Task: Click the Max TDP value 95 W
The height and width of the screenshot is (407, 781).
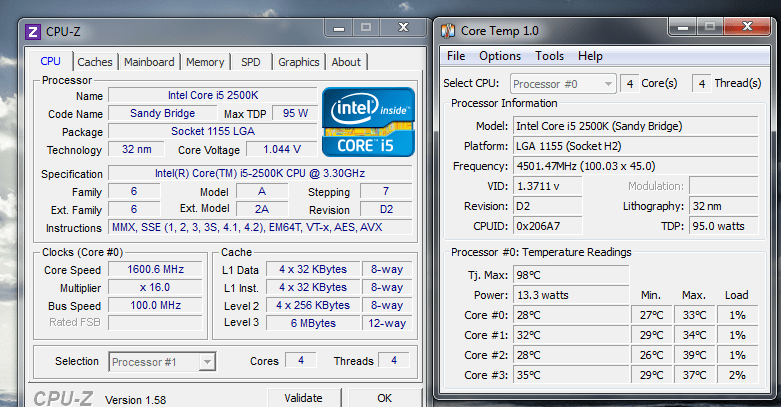Action: (x=295, y=113)
